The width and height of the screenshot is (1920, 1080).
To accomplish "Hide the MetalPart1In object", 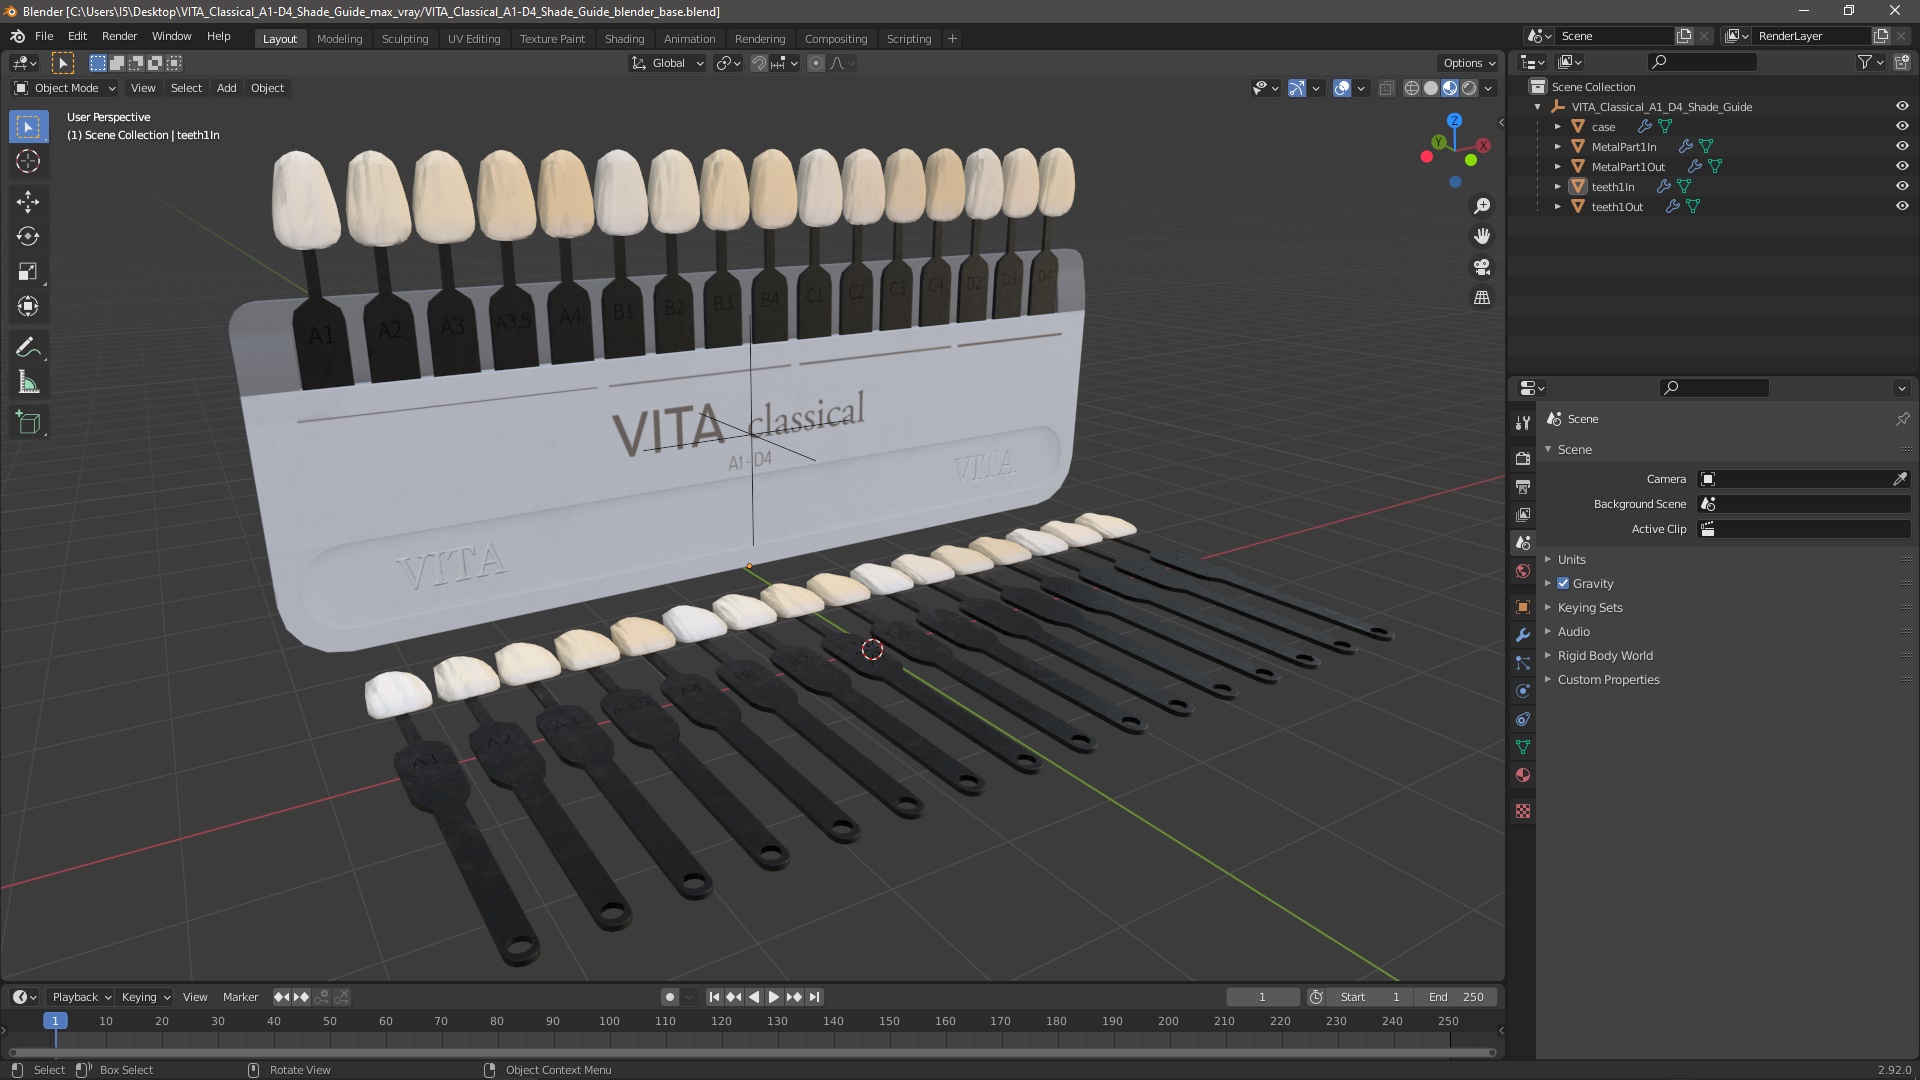I will point(1902,146).
